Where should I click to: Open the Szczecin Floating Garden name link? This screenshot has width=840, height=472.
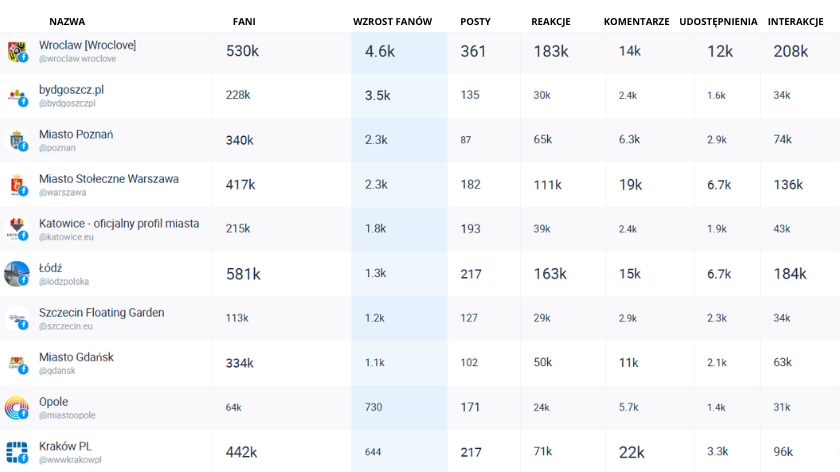101,312
